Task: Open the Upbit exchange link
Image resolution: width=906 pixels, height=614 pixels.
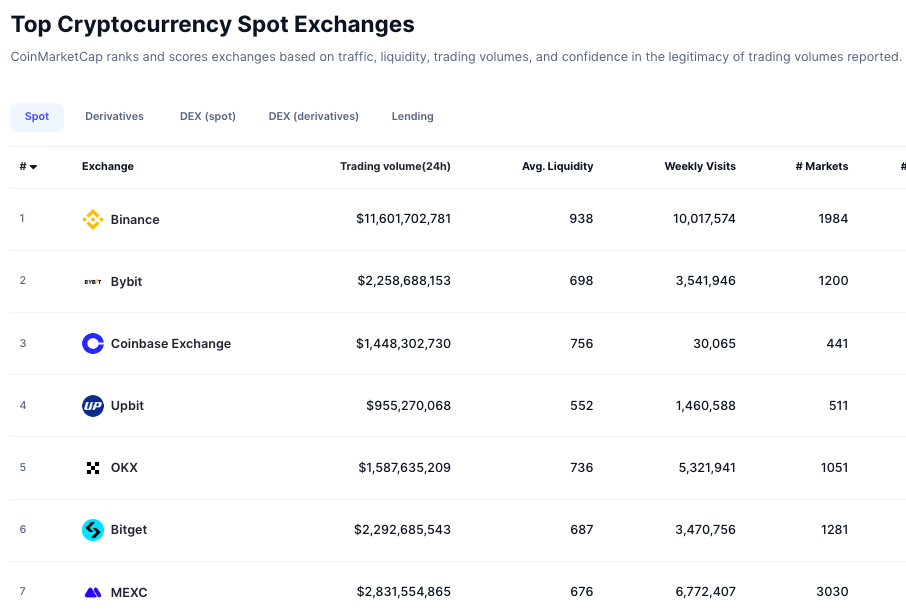Action: 127,405
